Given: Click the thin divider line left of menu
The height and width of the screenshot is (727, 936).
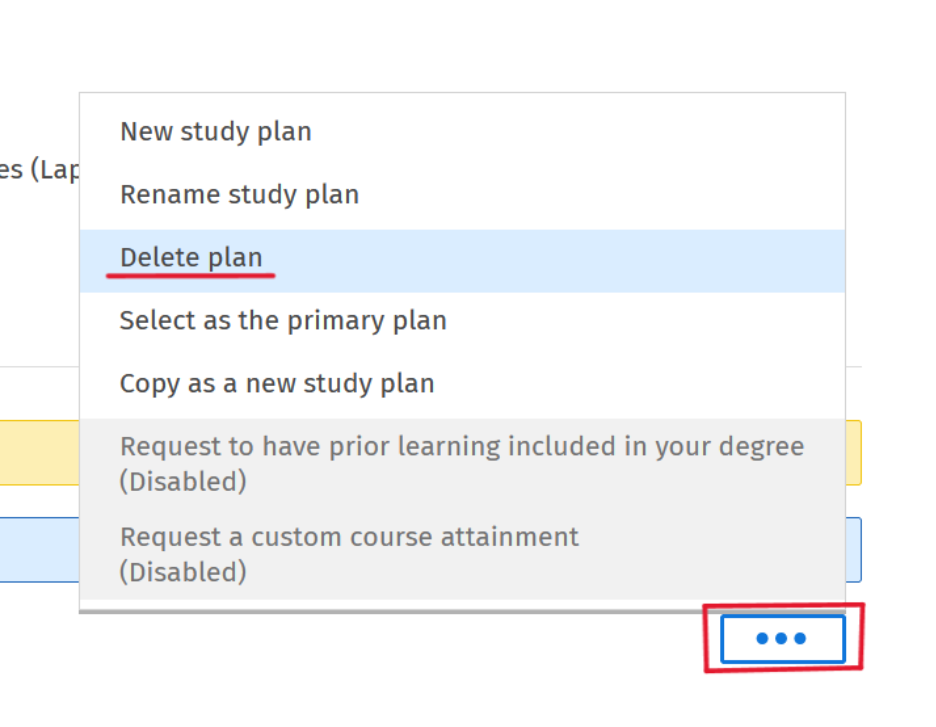Looking at the screenshot, I should (39, 366).
